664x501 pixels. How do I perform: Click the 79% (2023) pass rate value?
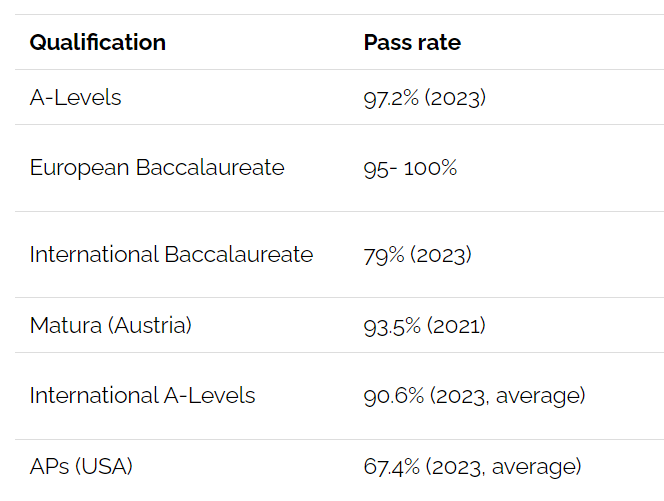tap(418, 255)
